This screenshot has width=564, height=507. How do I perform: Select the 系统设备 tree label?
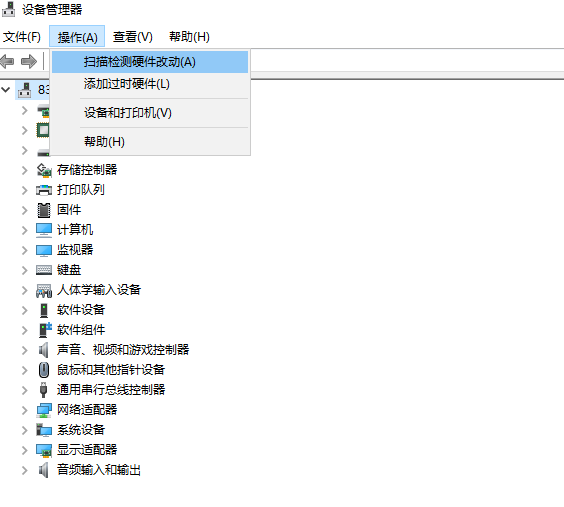pos(81,430)
